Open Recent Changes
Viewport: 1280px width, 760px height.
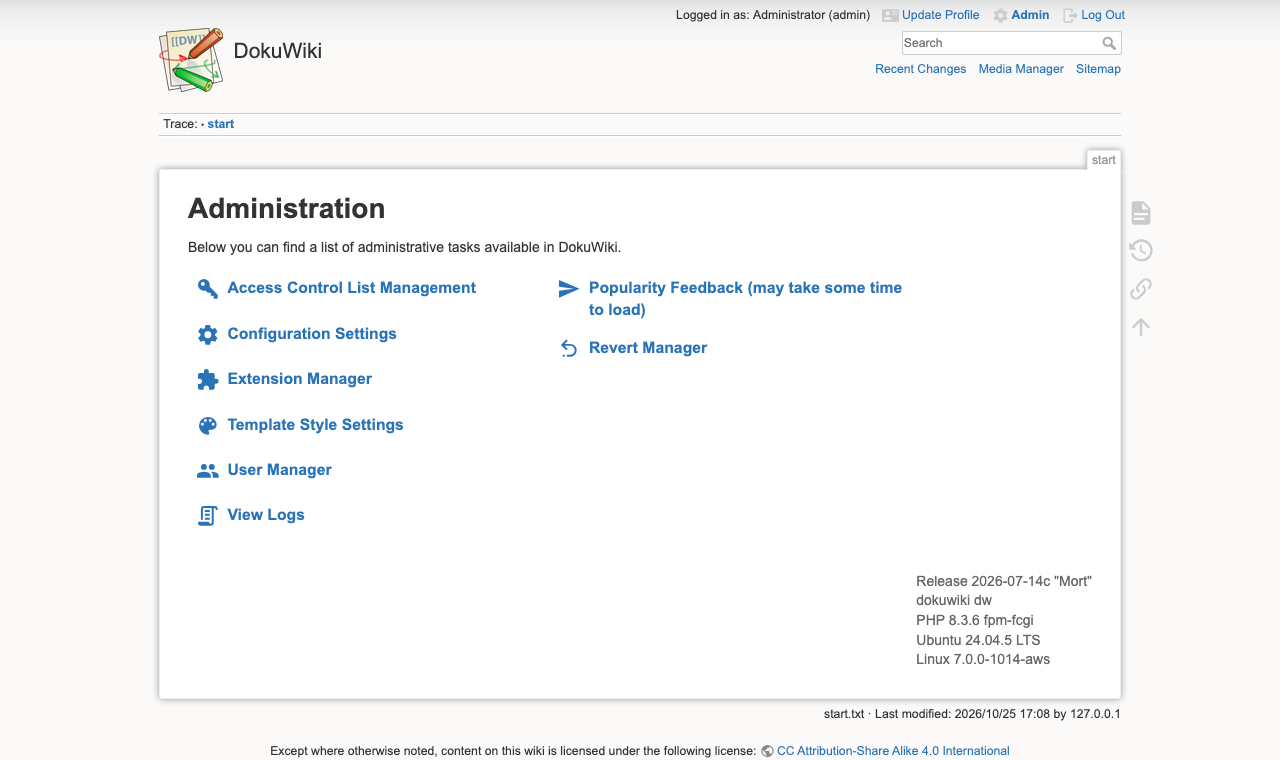pyautogui.click(x=921, y=69)
